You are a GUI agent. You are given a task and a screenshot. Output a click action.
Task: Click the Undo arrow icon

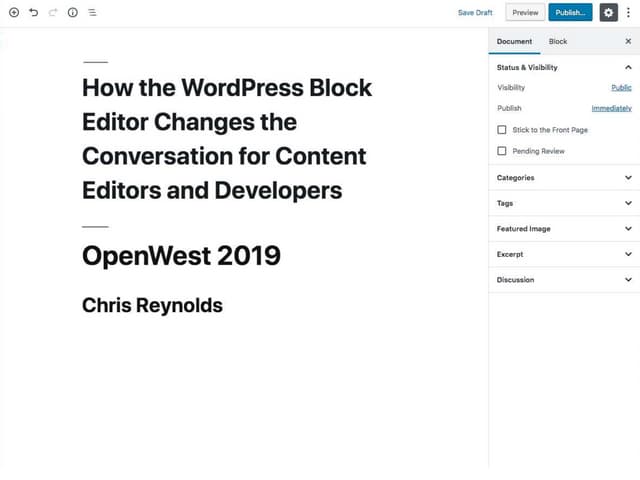coord(33,13)
